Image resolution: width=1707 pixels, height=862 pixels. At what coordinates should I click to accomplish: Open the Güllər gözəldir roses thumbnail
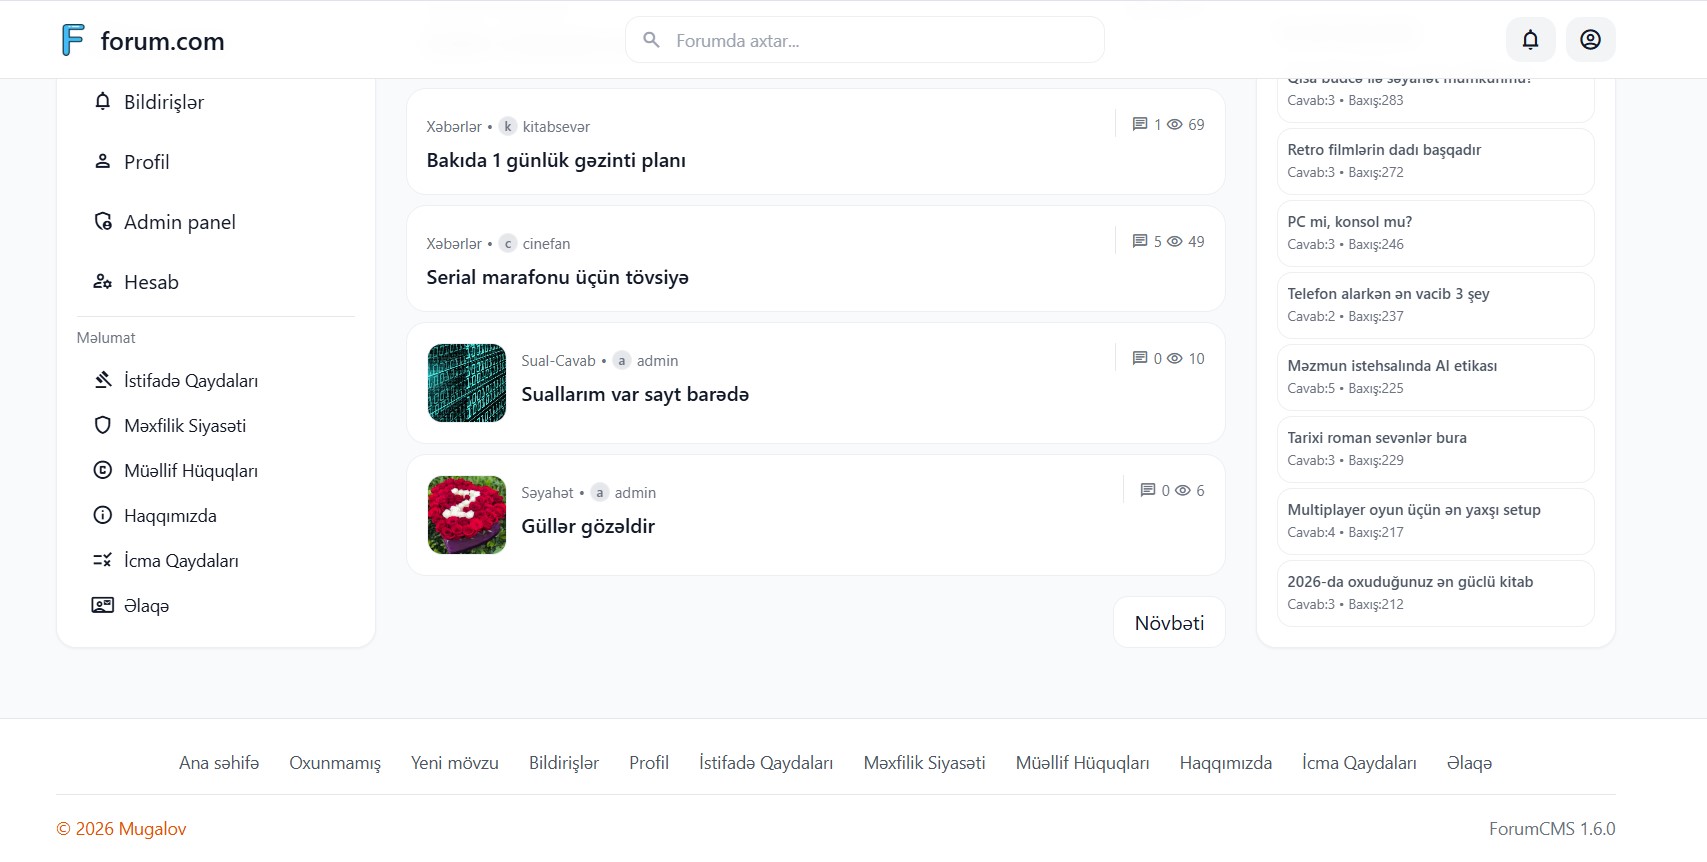467,515
